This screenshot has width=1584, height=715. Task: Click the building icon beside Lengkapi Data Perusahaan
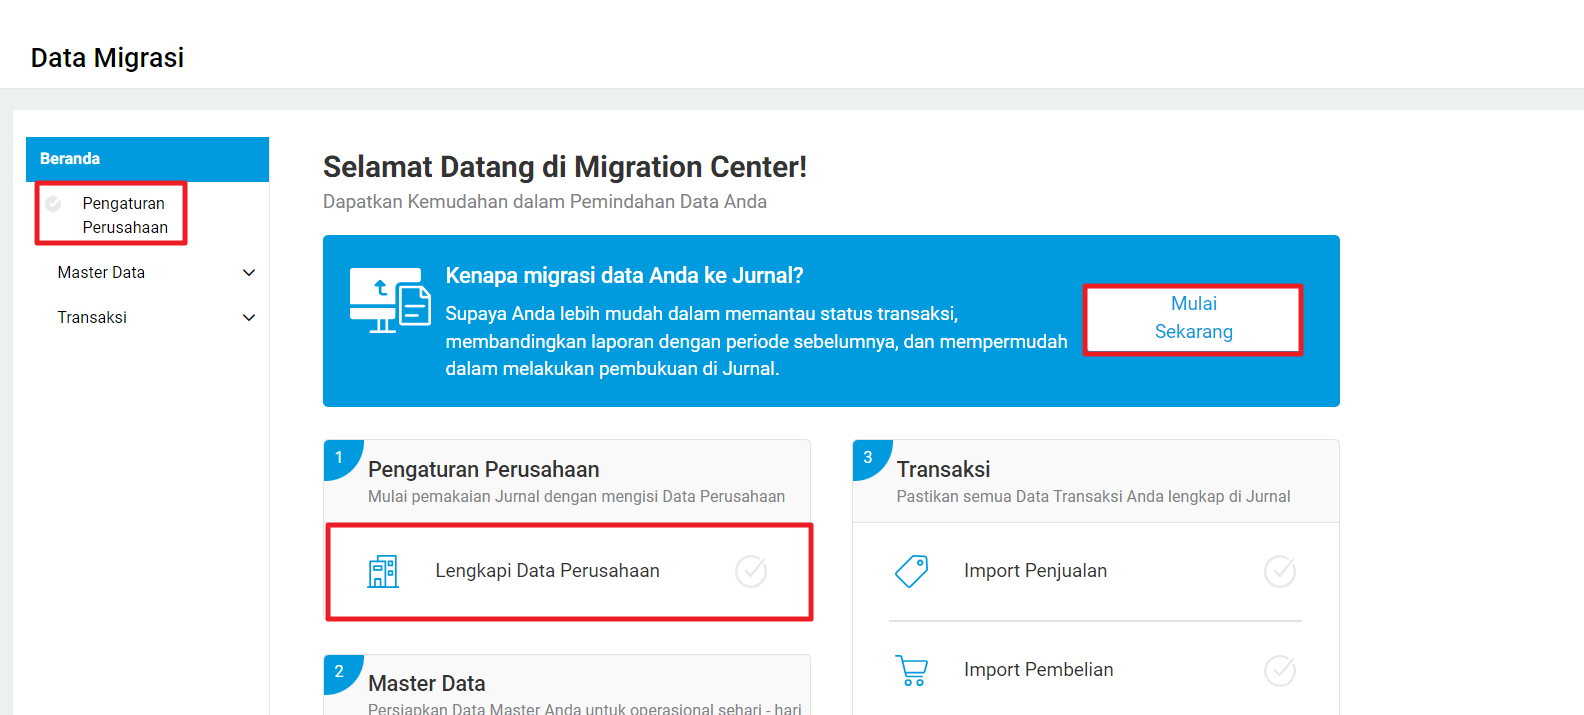coord(383,571)
